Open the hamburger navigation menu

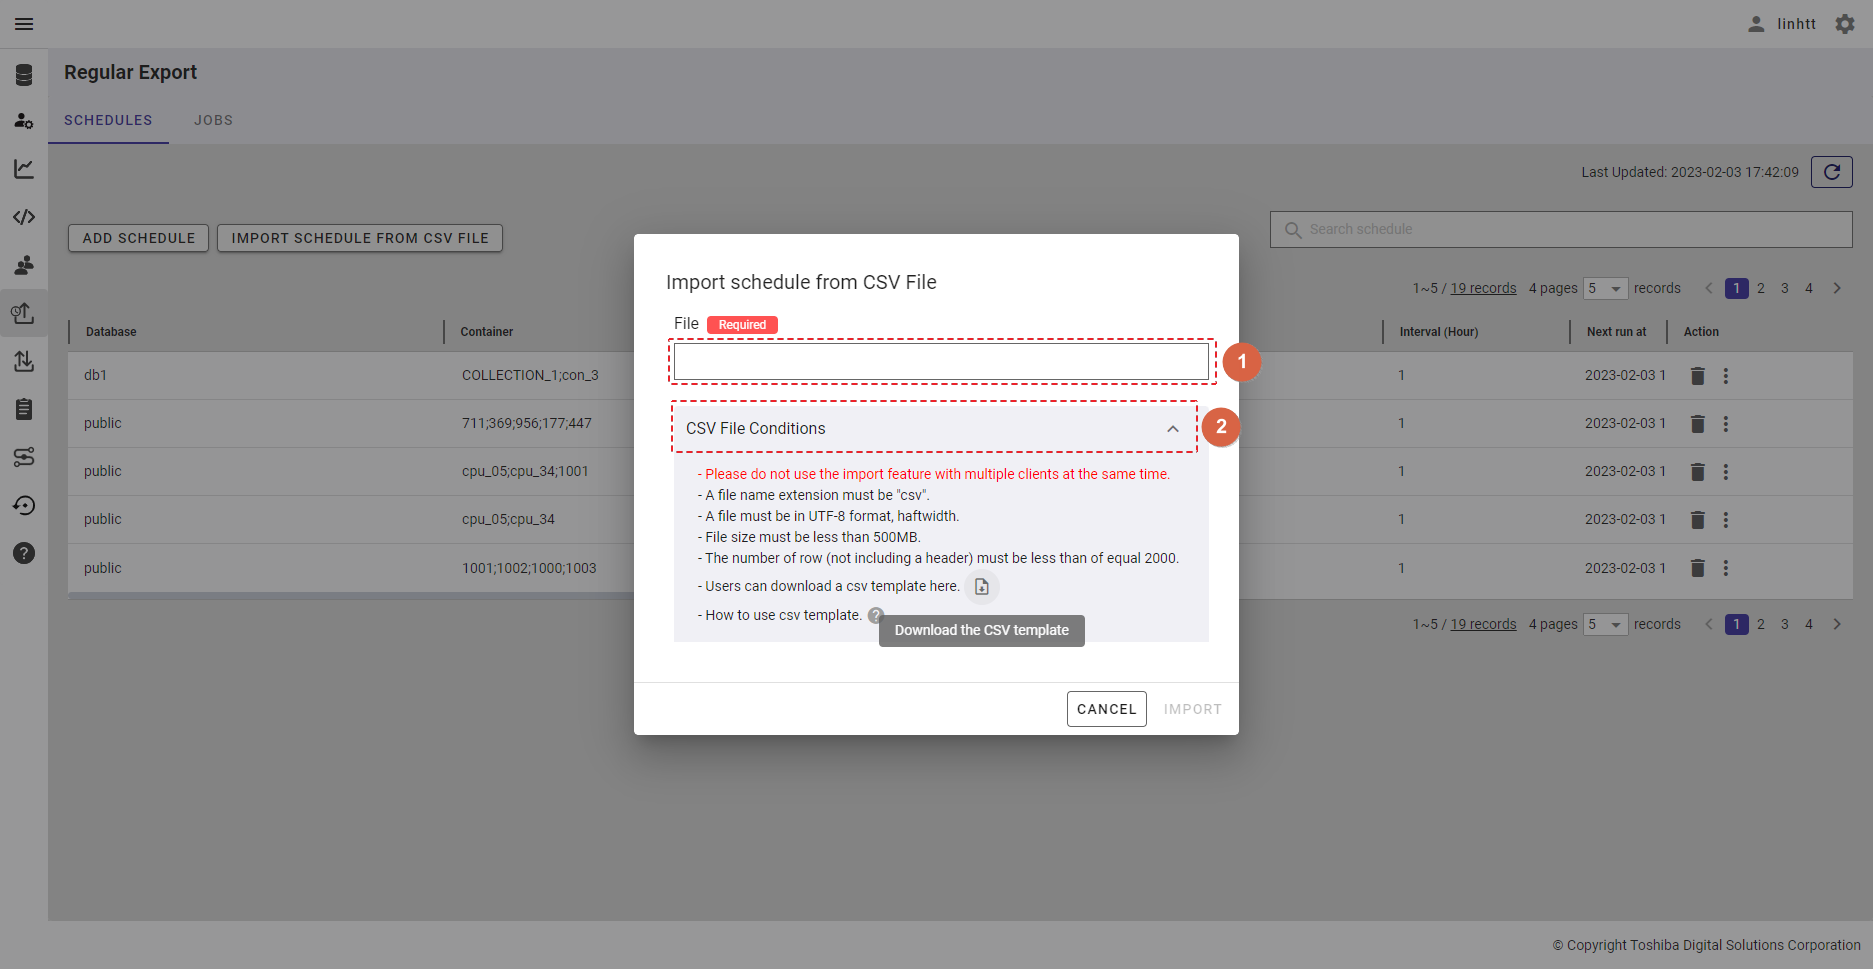[x=24, y=24]
